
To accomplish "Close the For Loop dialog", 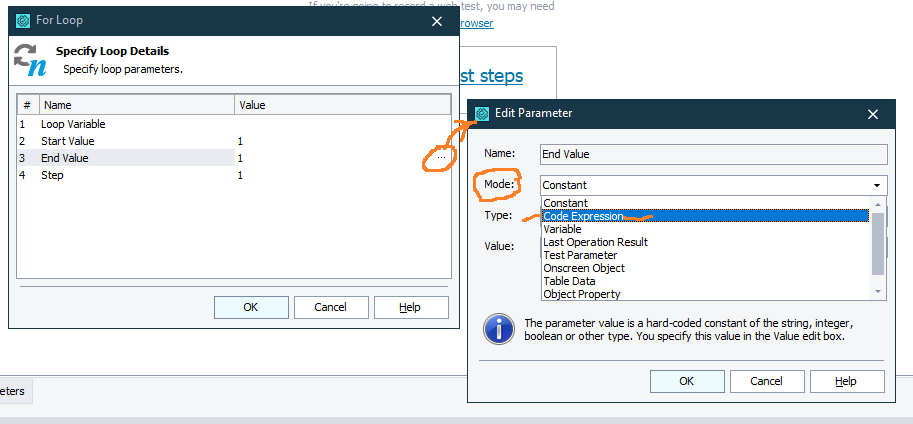I will pyautogui.click(x=437, y=22).
